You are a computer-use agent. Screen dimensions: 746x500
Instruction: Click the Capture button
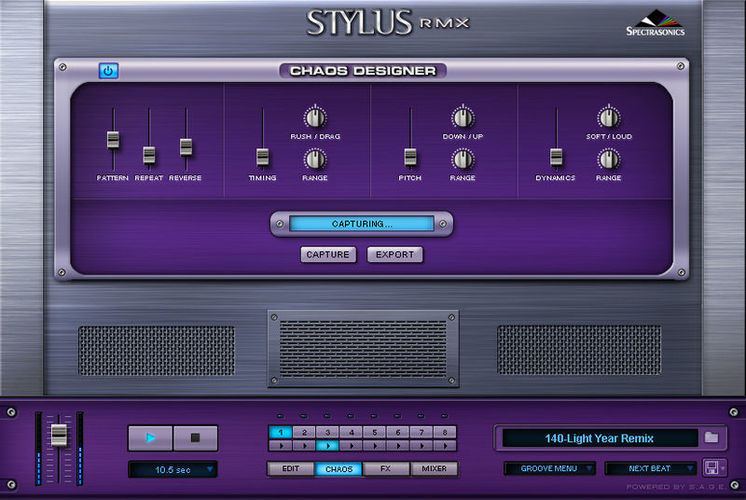click(x=328, y=255)
